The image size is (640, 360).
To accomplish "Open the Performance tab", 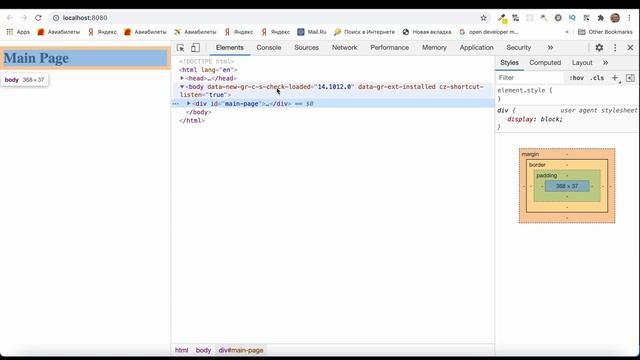I will 389,47.
